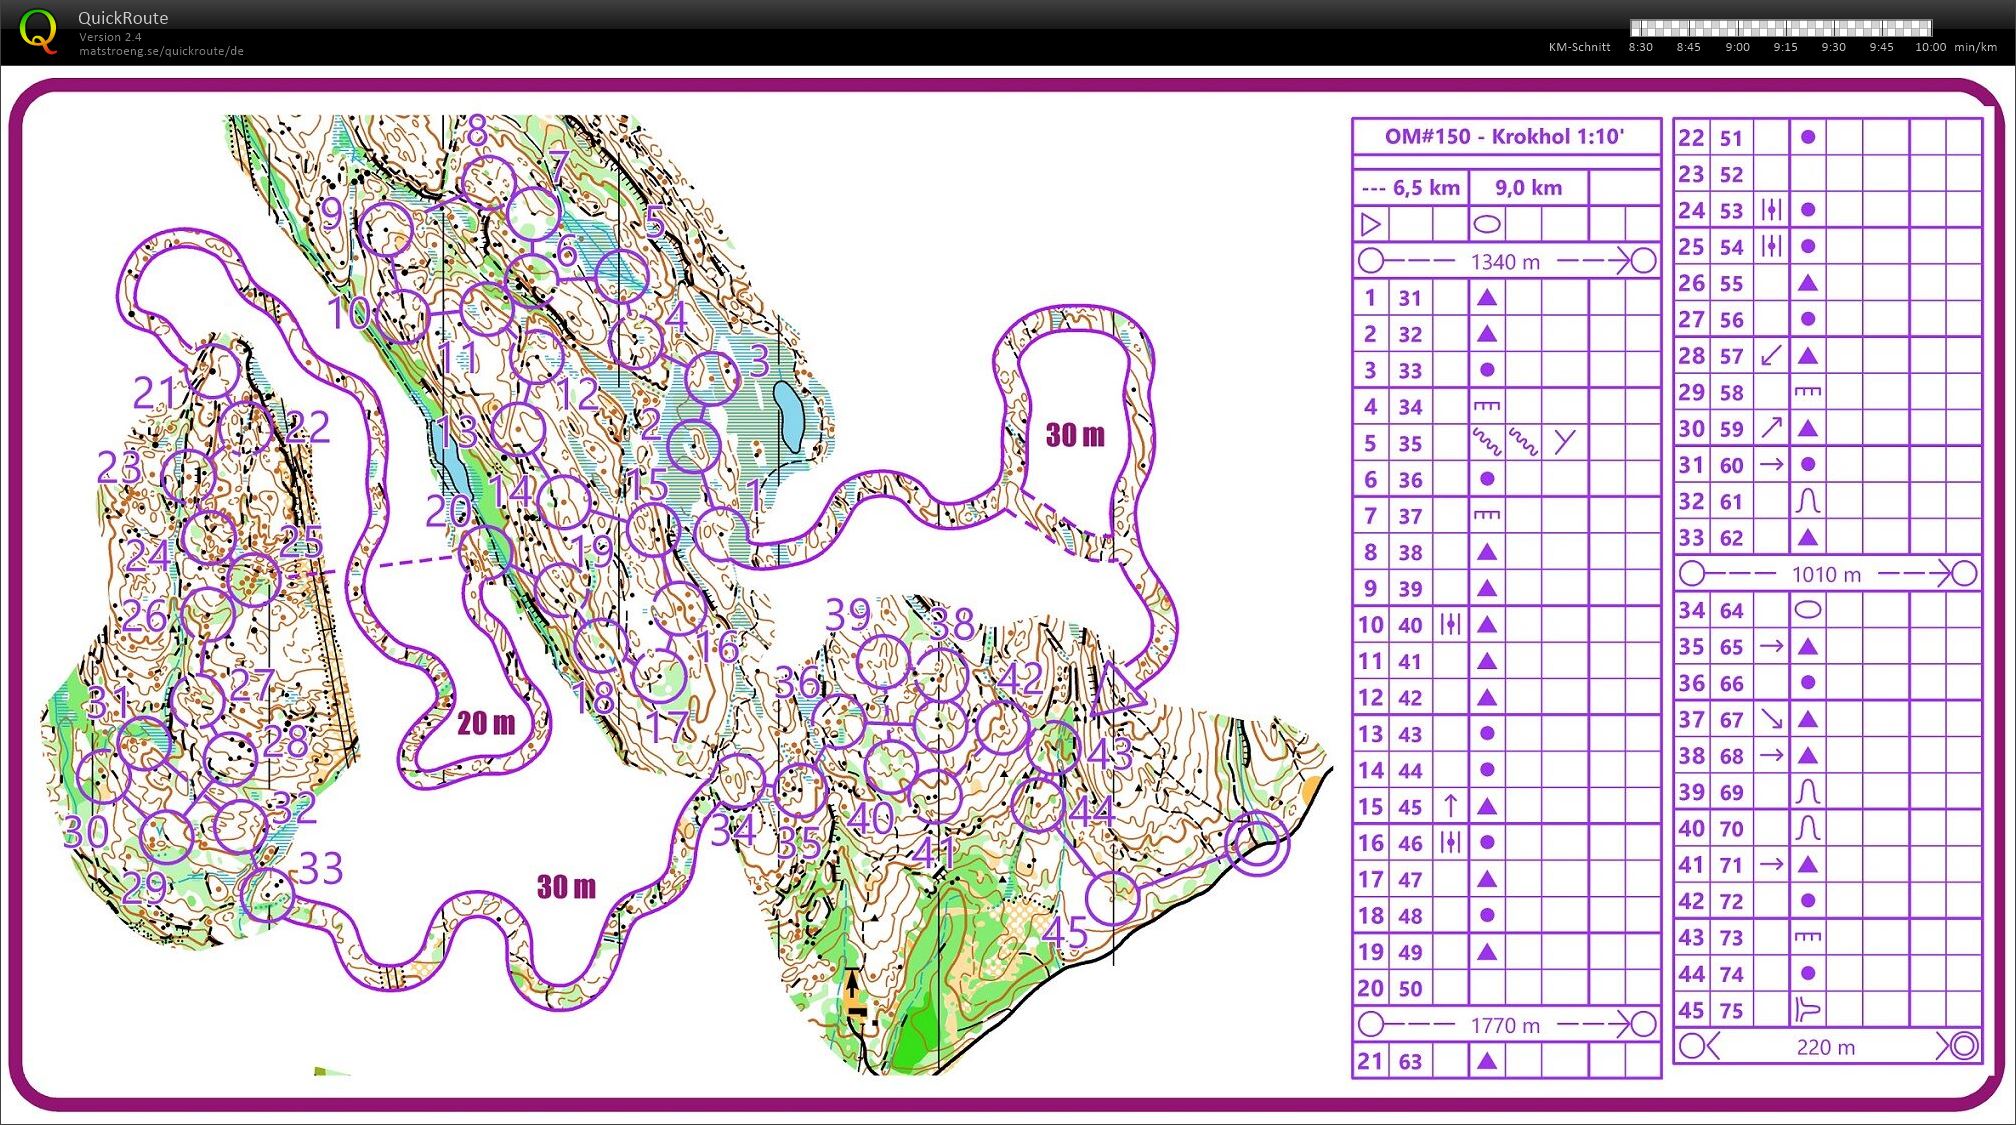2016x1125 pixels.
Task: Click control circle 21 on the map
Action: tap(214, 371)
